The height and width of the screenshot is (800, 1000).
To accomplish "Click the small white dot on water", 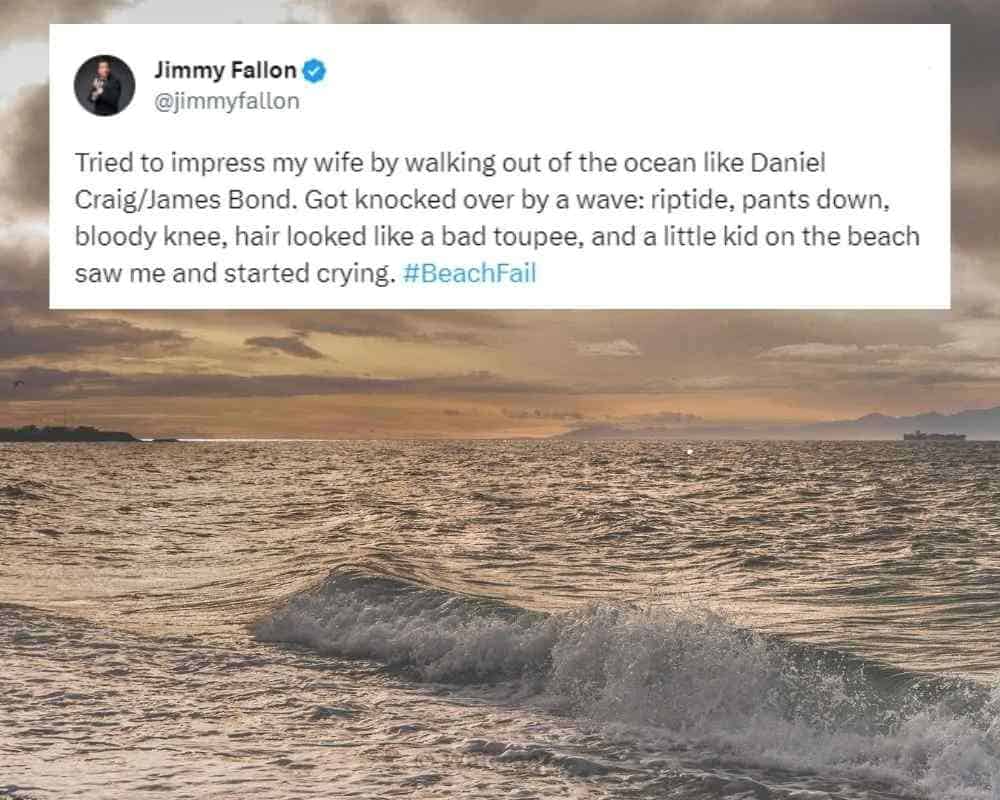I will pyautogui.click(x=690, y=452).
